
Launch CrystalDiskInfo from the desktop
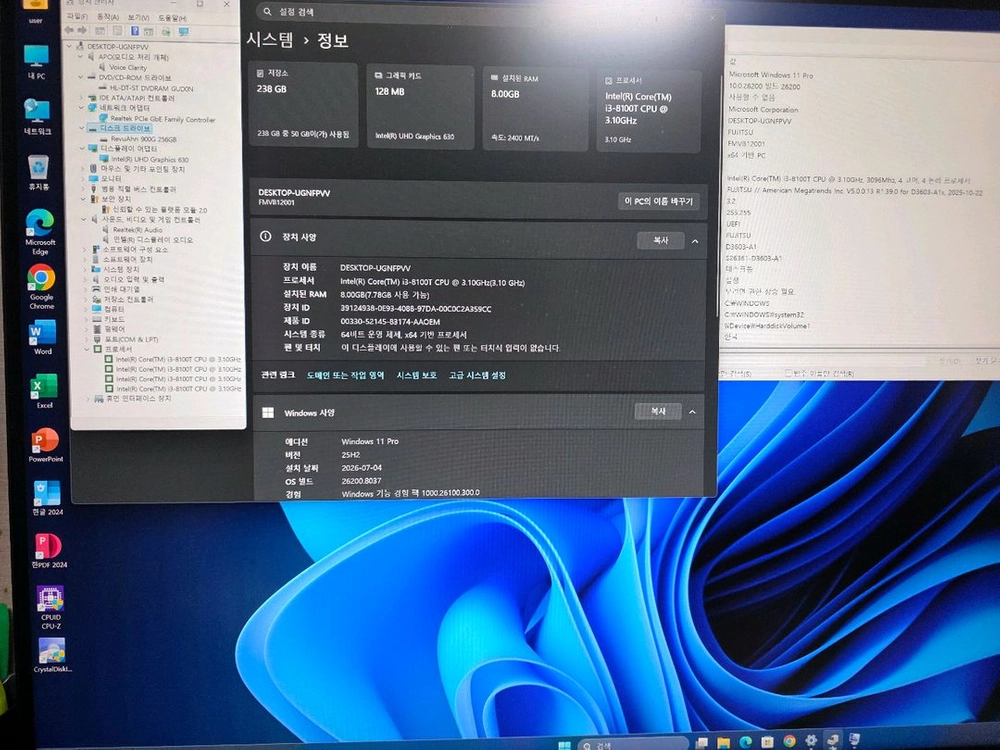52,656
